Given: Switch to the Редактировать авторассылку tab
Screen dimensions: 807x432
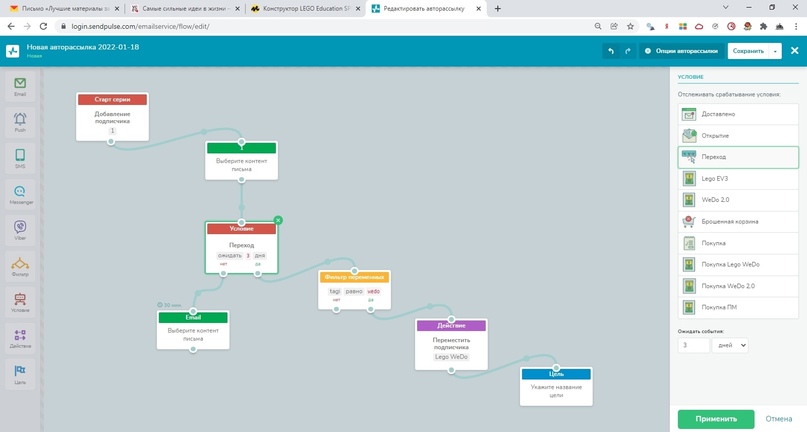Looking at the screenshot, I should [x=427, y=9].
